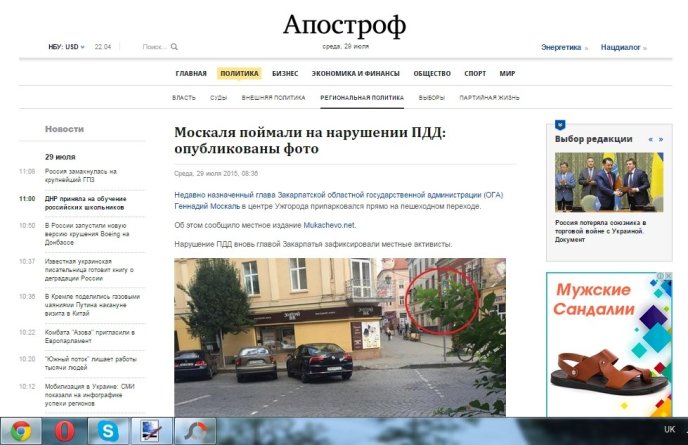This screenshot has height=445, width=688.
Task: Open Skype from the taskbar
Action: [x=108, y=431]
